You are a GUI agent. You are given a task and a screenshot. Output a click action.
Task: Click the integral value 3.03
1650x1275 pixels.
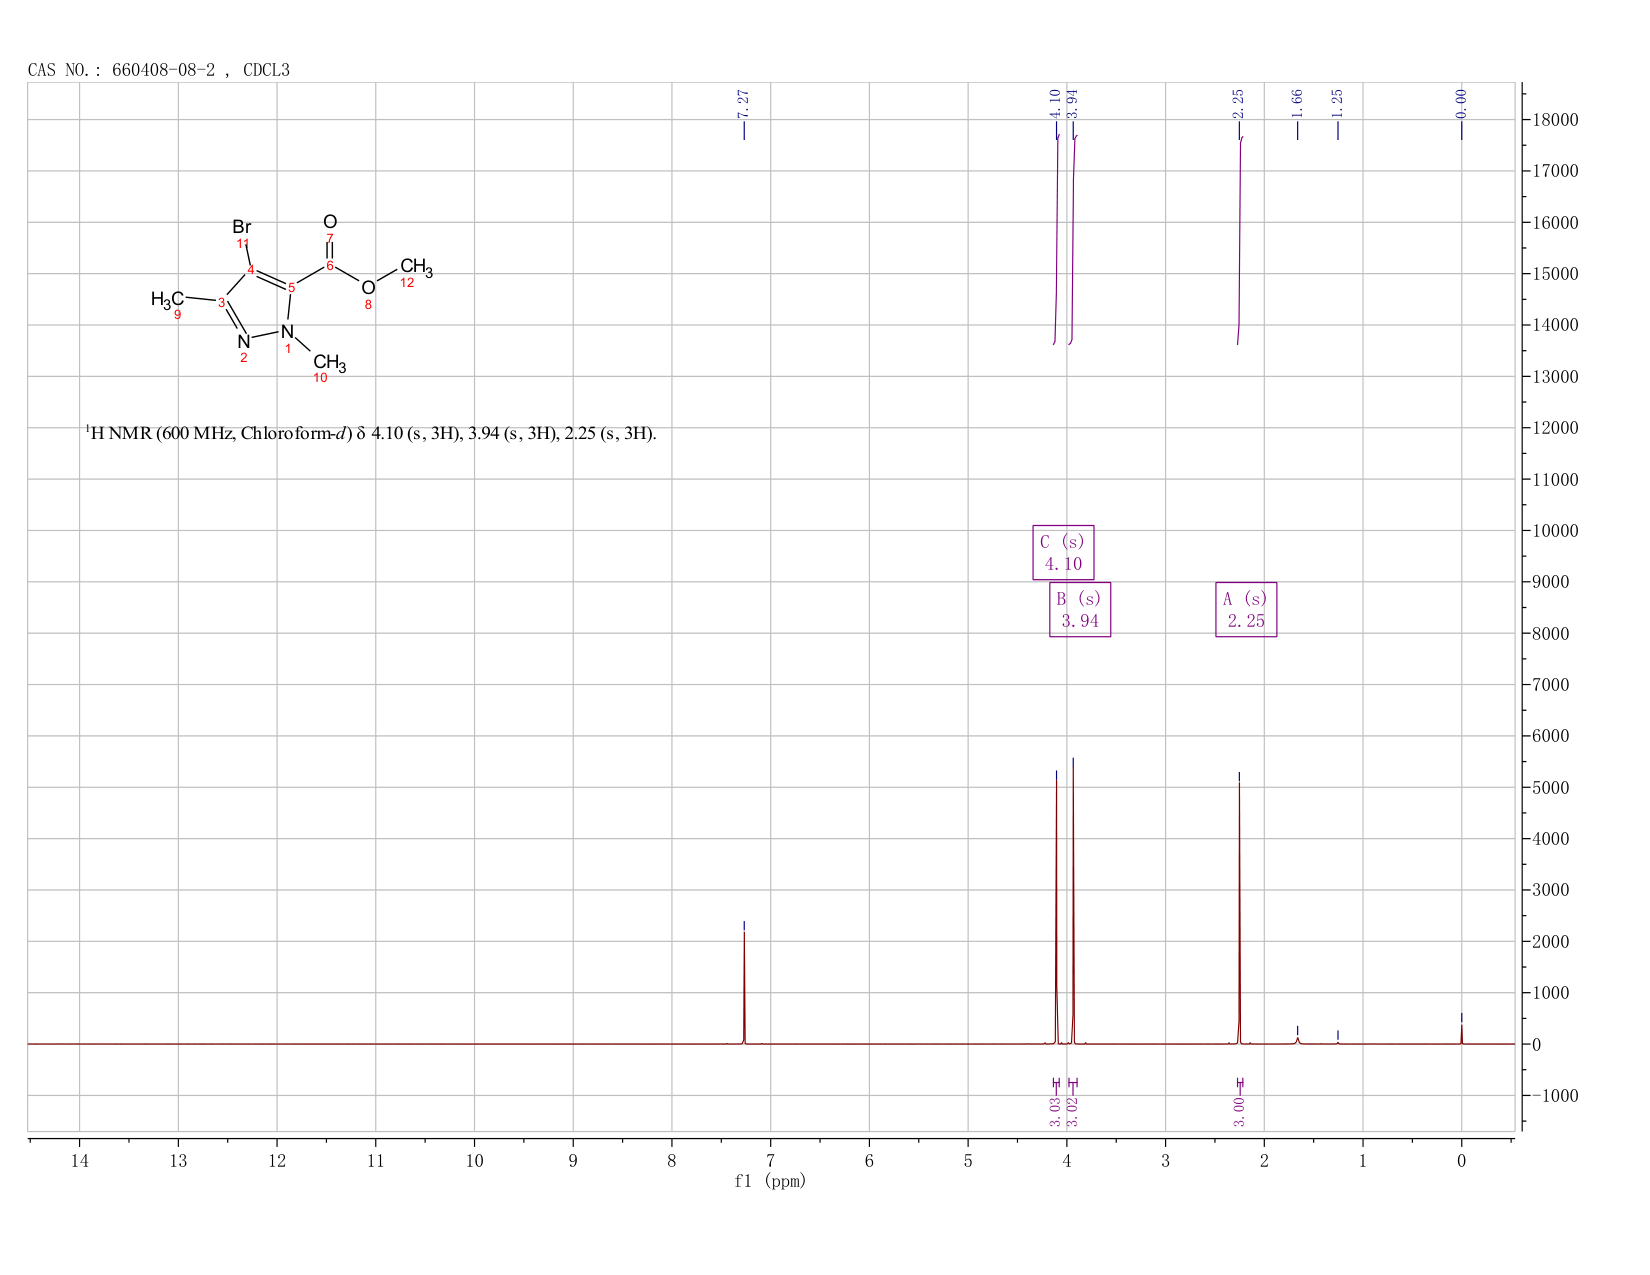1055,1111
